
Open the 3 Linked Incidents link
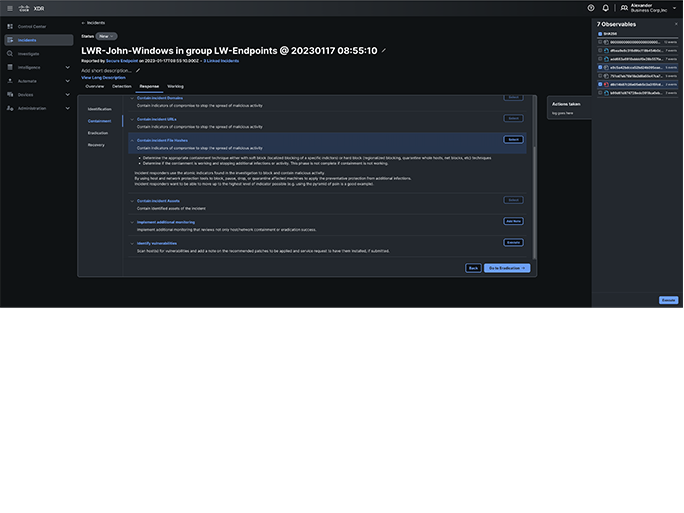[221, 61]
